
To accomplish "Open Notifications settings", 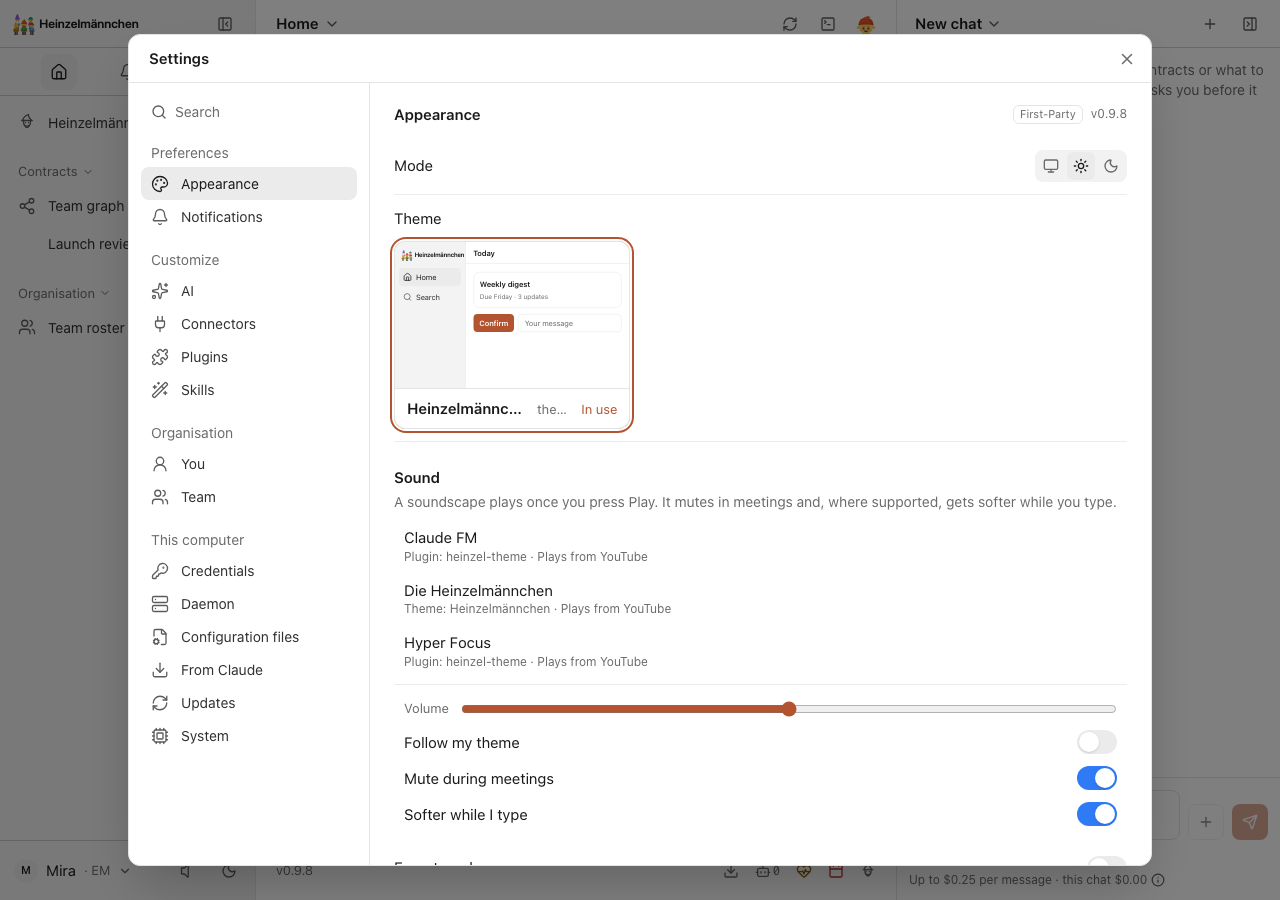I will click(249, 217).
